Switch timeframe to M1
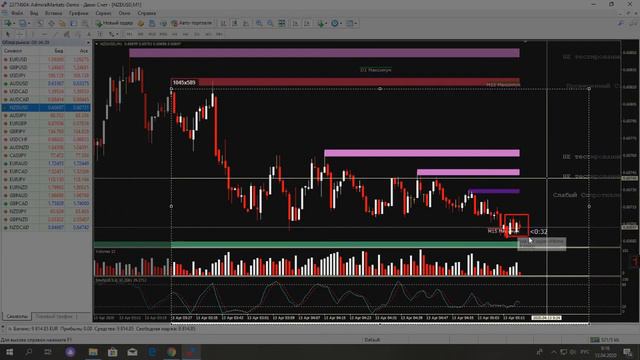The height and width of the screenshot is (360, 640). click(x=129, y=34)
